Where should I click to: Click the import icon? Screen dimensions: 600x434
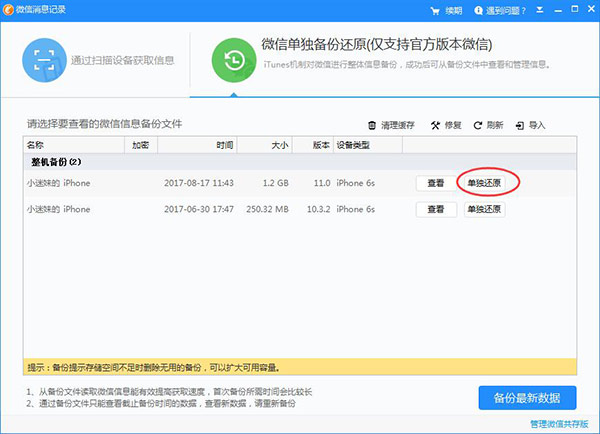520,126
